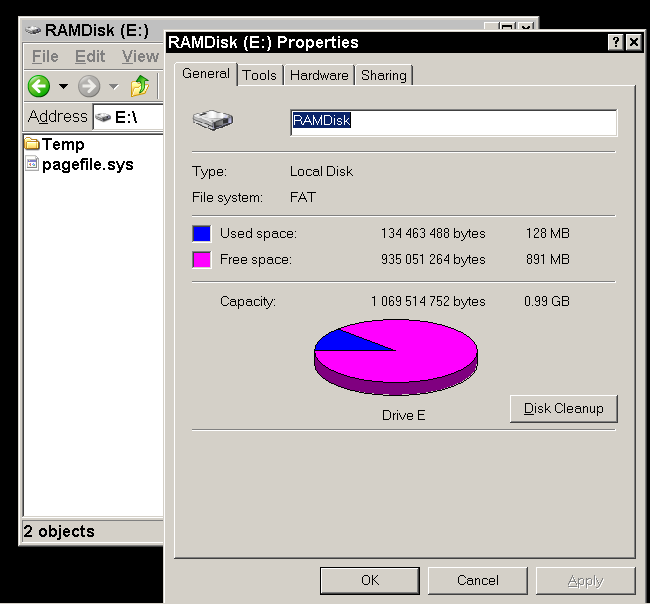Screen dimensions: 650x605
Task: Click the disabled Apply button
Action: tap(585, 581)
